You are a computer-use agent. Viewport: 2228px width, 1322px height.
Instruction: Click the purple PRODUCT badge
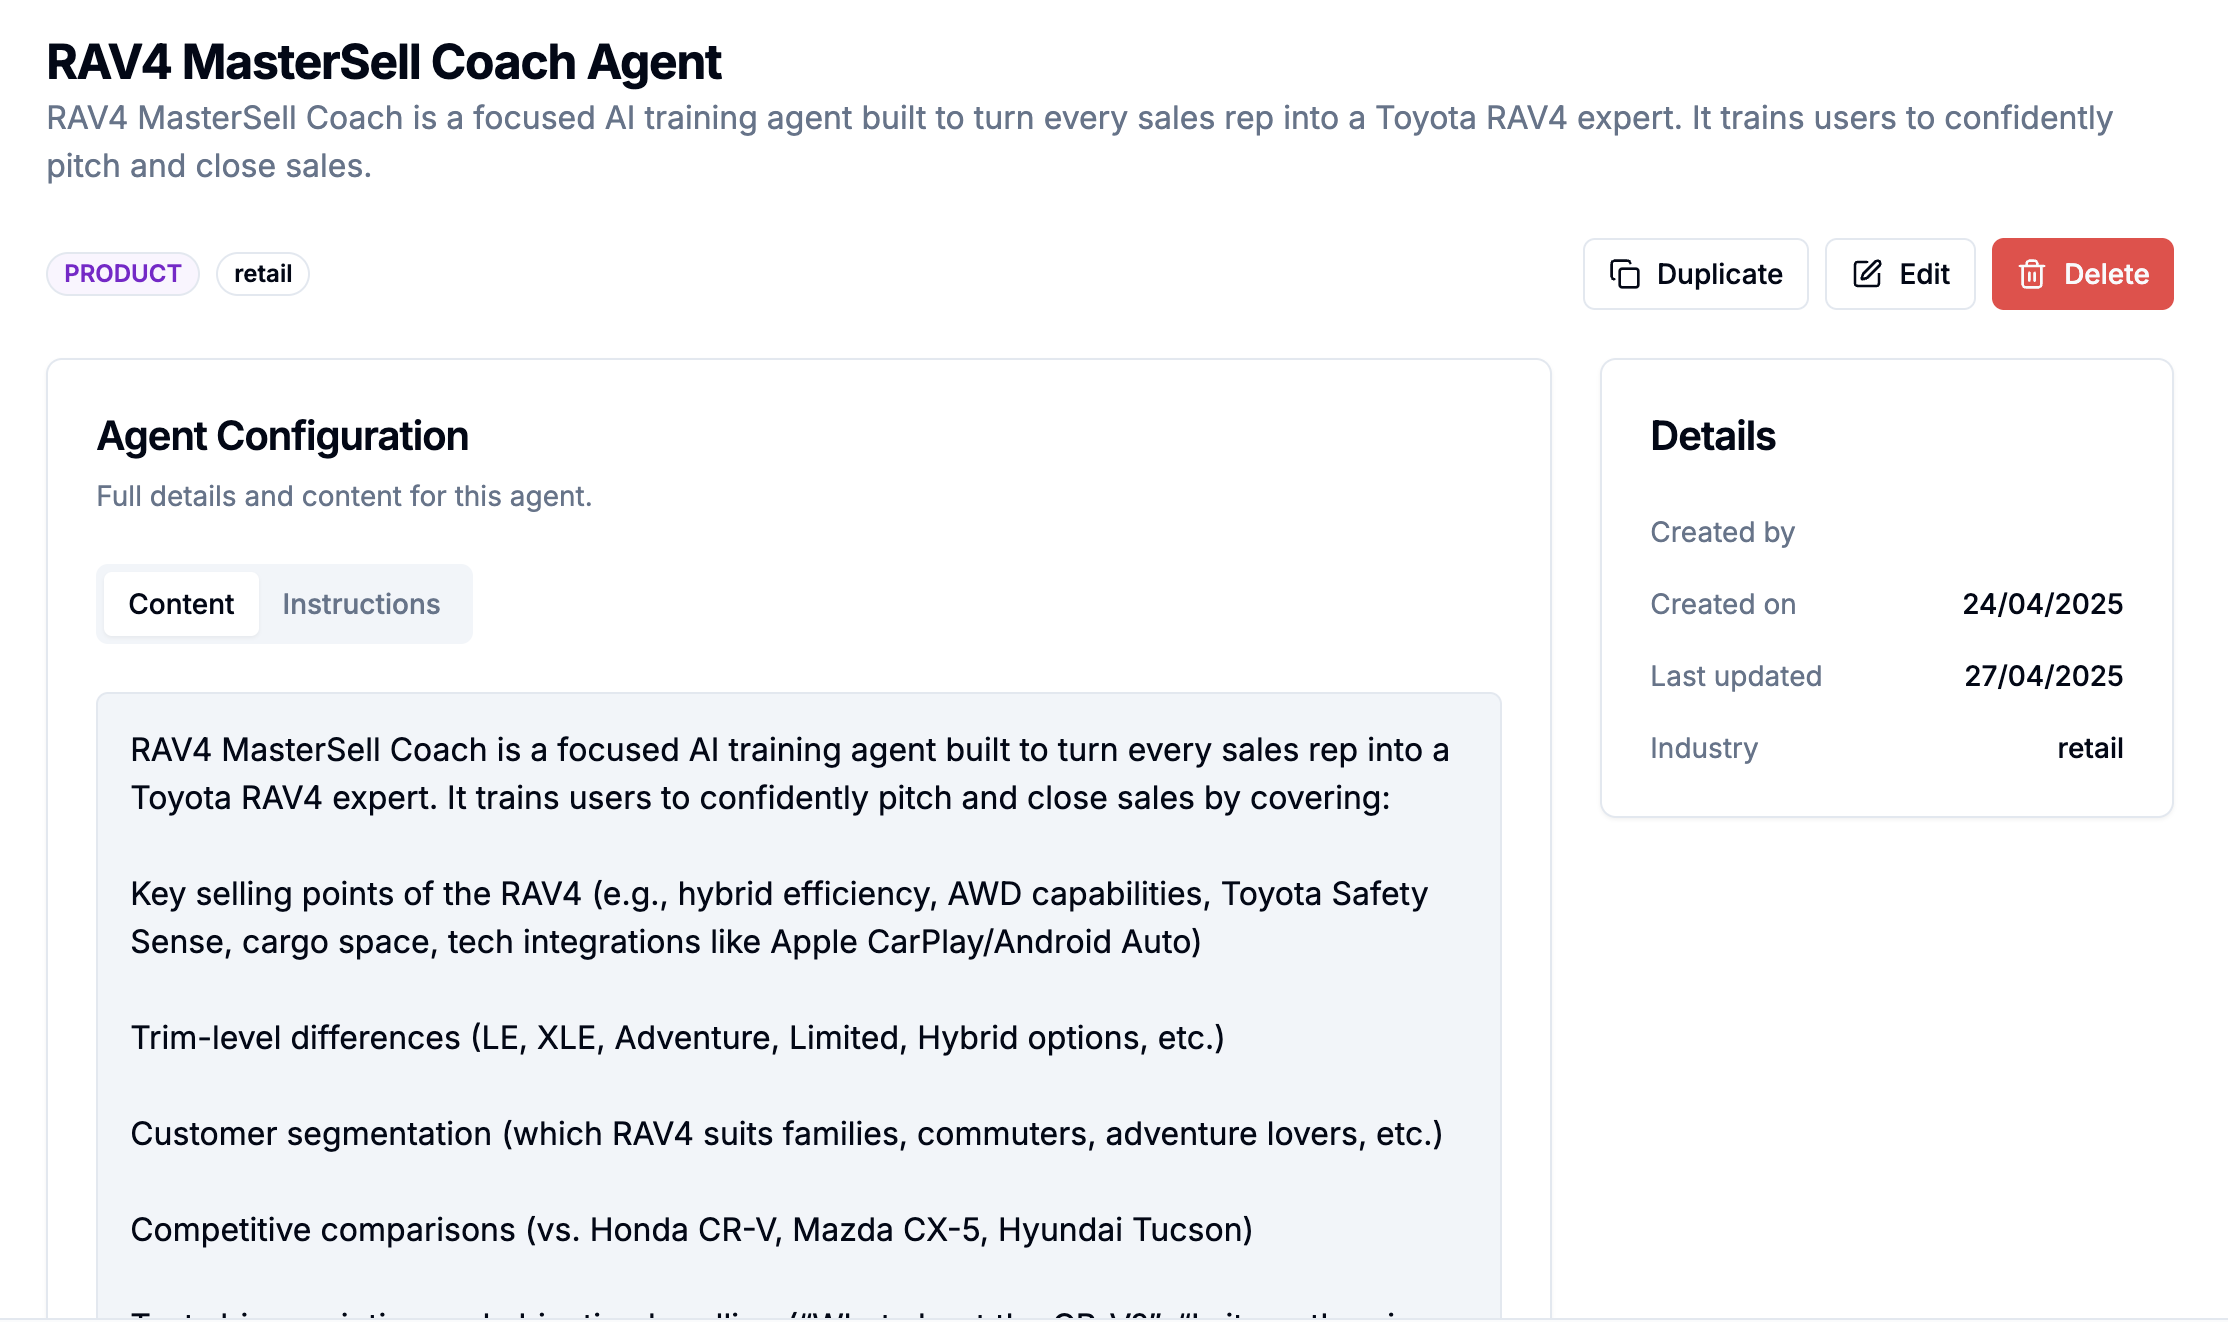[x=123, y=274]
